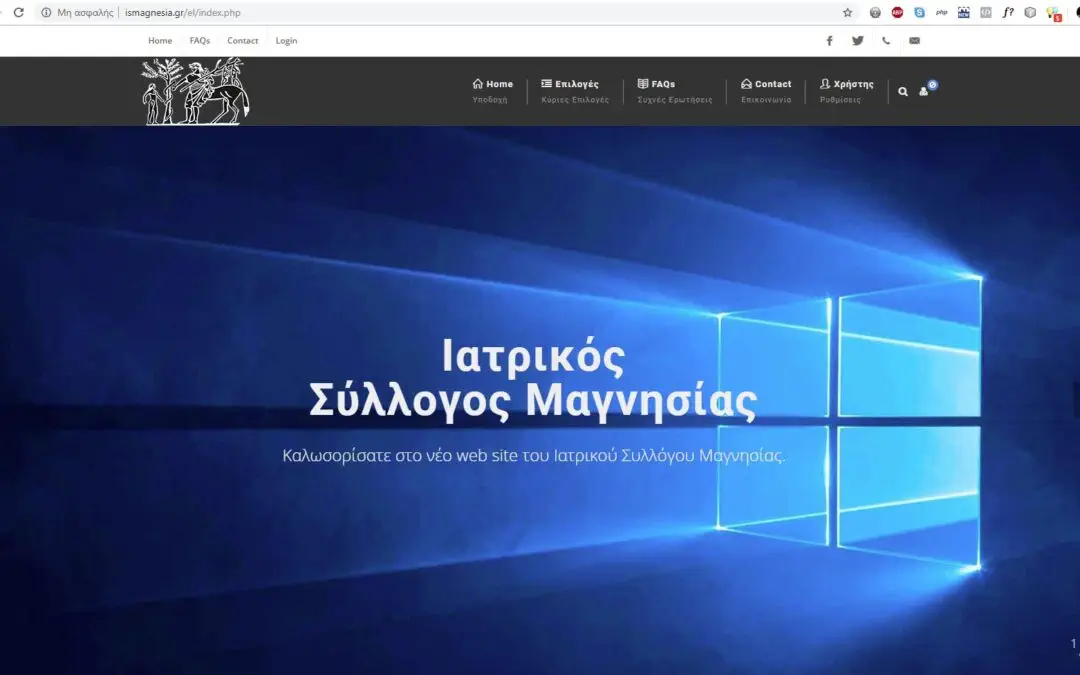1080x675 pixels.
Task: Open the Adblock Plus extension icon
Action: [897, 12]
